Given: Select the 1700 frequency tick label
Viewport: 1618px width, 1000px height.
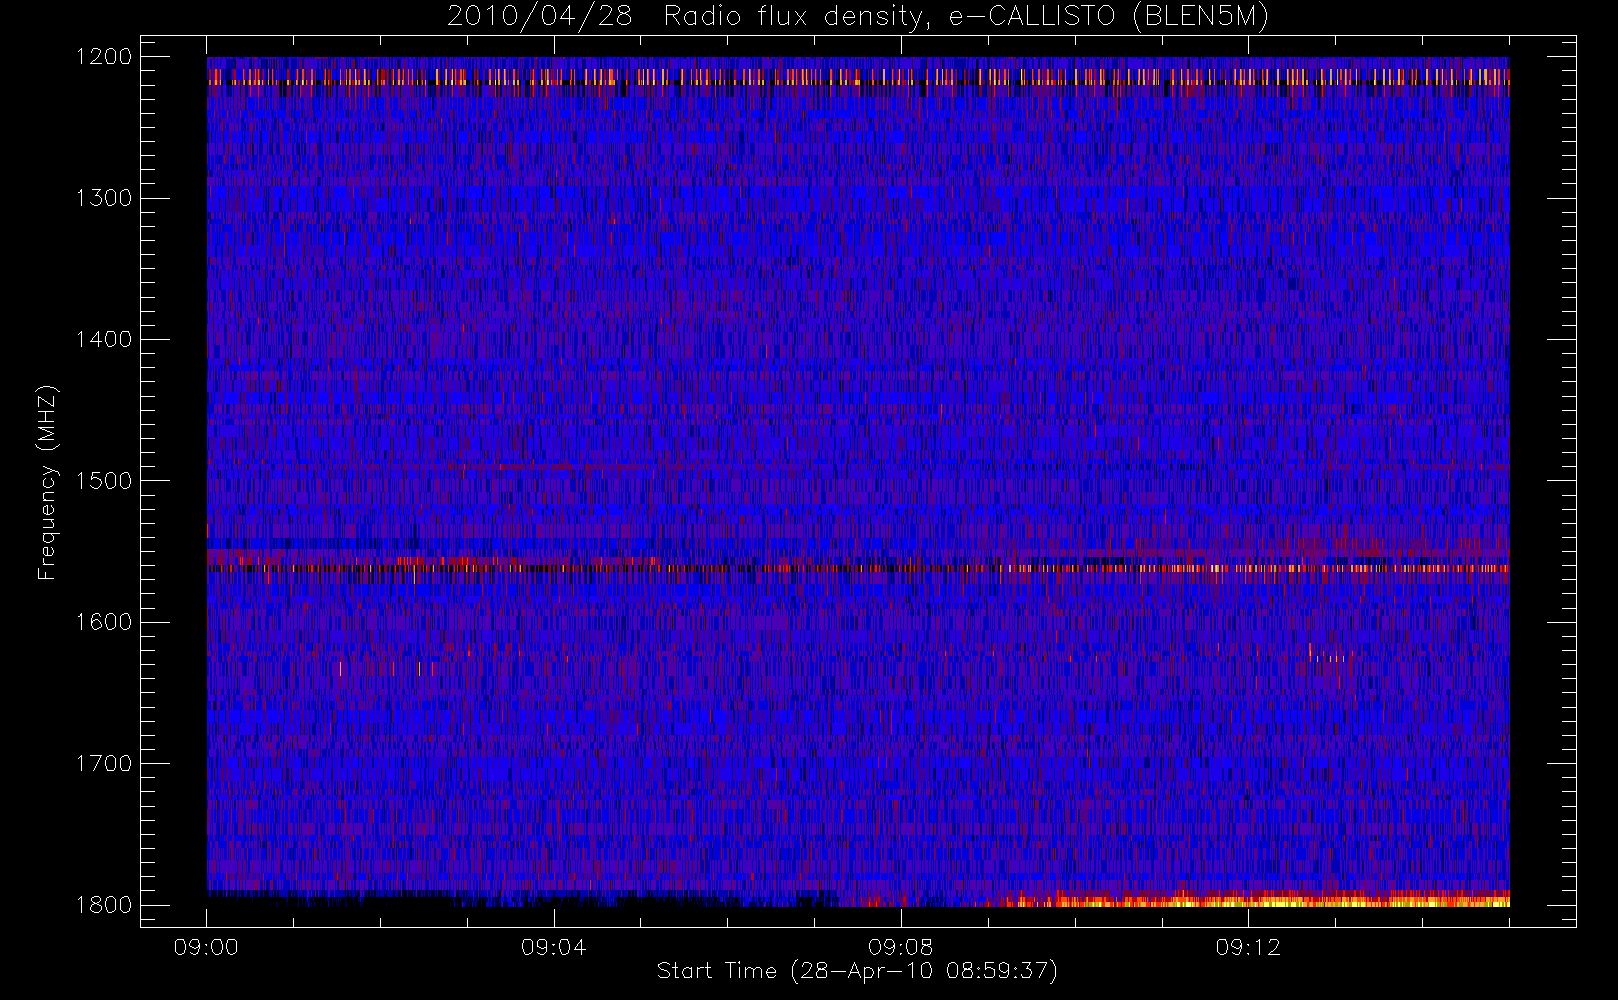Looking at the screenshot, I should pyautogui.click(x=104, y=763).
